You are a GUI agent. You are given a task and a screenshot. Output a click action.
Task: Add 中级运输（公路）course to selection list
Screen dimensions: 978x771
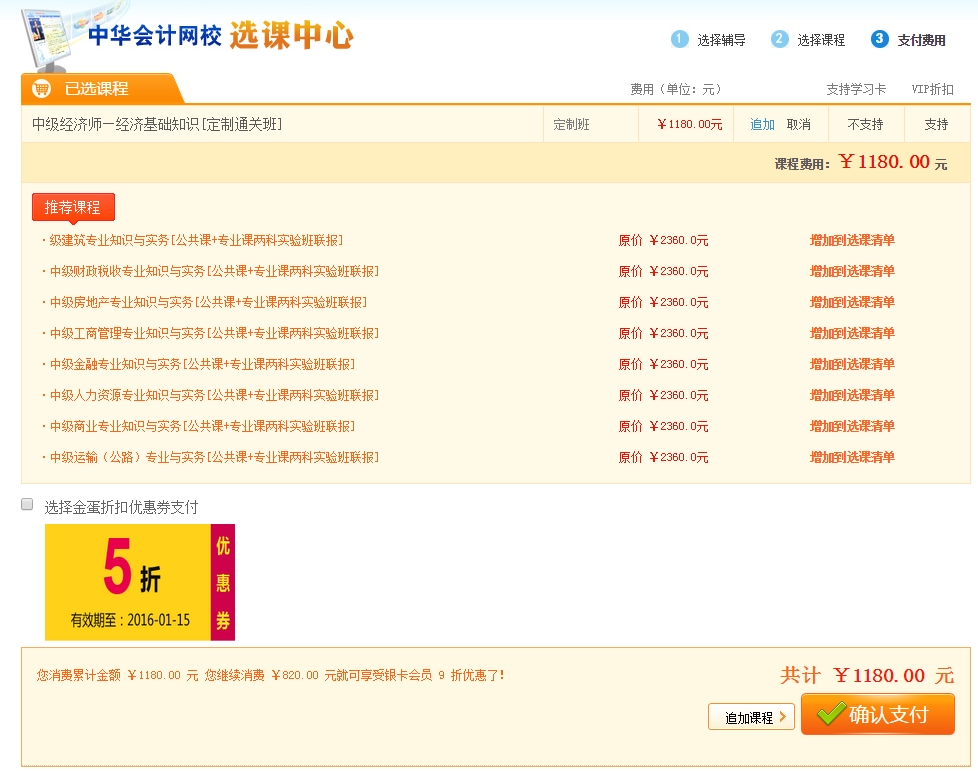point(852,457)
